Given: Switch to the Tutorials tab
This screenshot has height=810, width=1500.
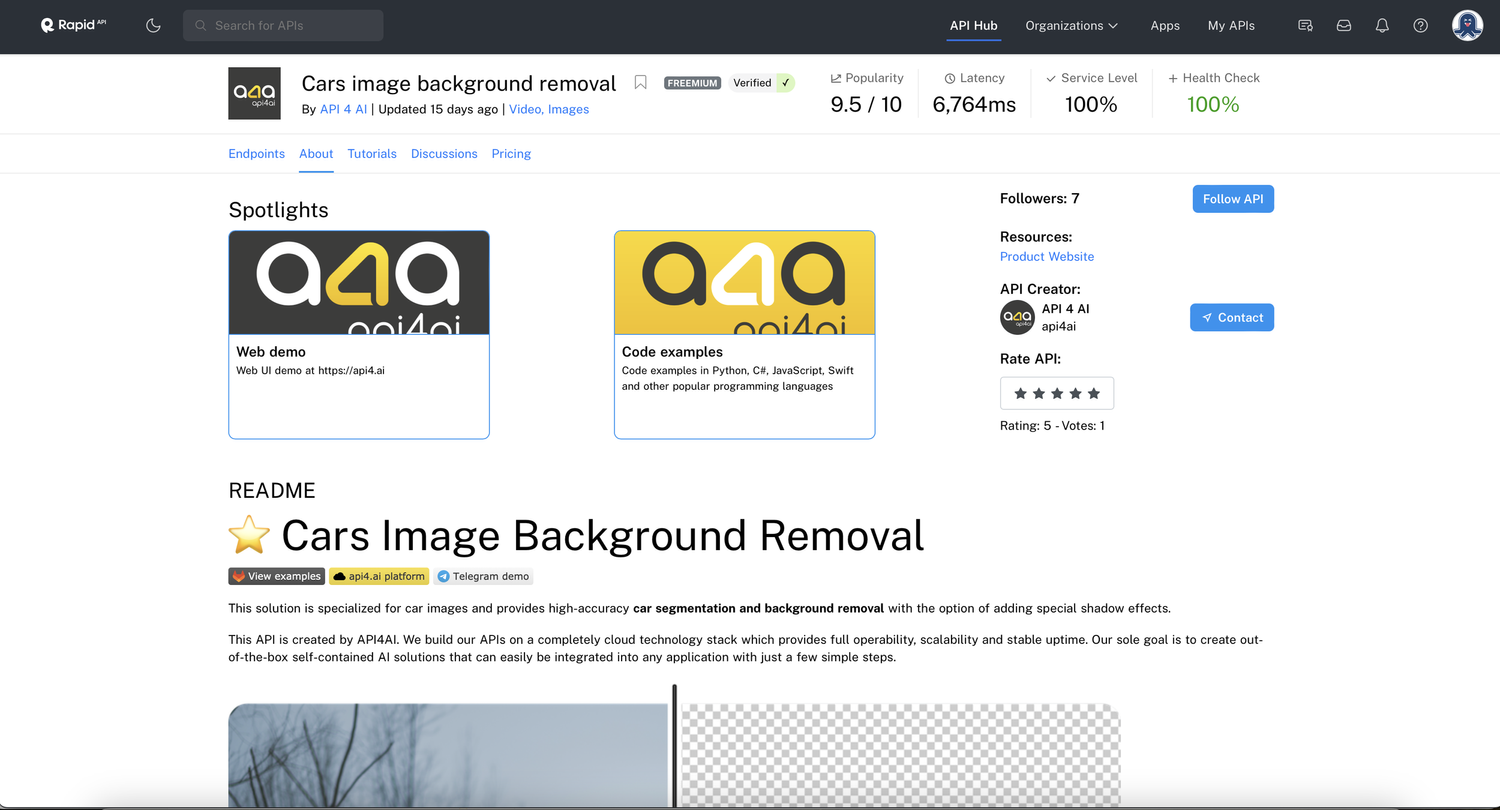Looking at the screenshot, I should (x=372, y=154).
